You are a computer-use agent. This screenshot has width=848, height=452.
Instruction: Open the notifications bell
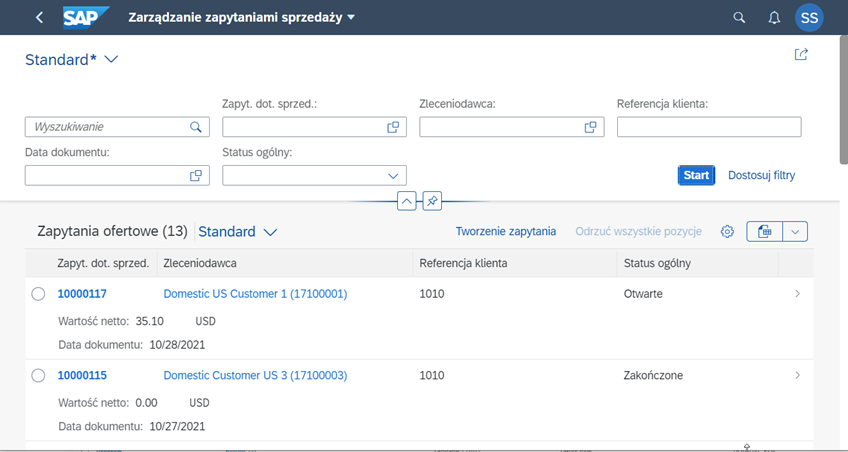point(774,17)
